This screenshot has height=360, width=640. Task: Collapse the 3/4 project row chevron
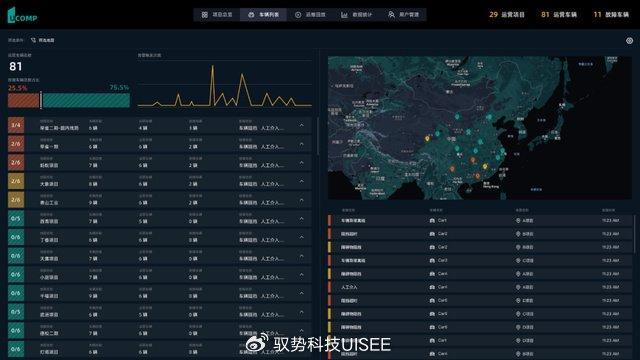(x=302, y=125)
